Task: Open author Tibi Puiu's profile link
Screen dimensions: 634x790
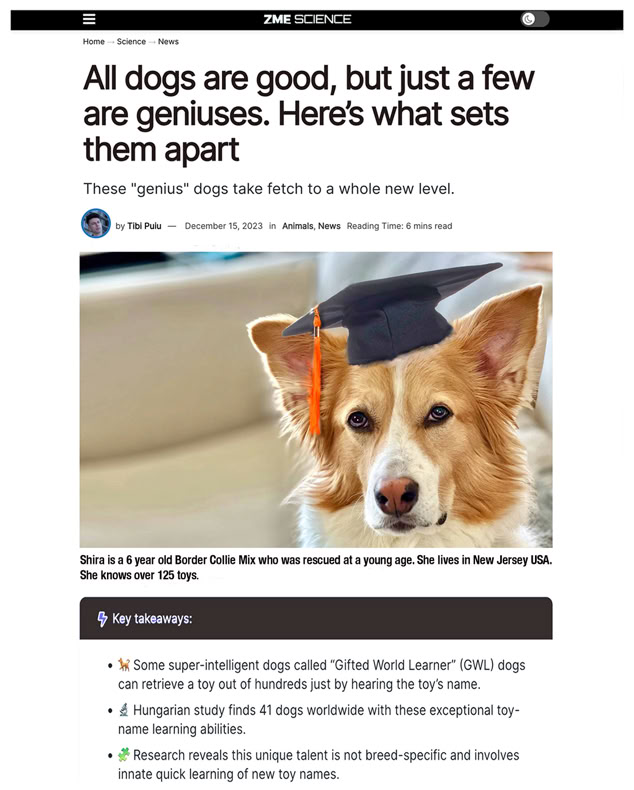Action: (144, 226)
